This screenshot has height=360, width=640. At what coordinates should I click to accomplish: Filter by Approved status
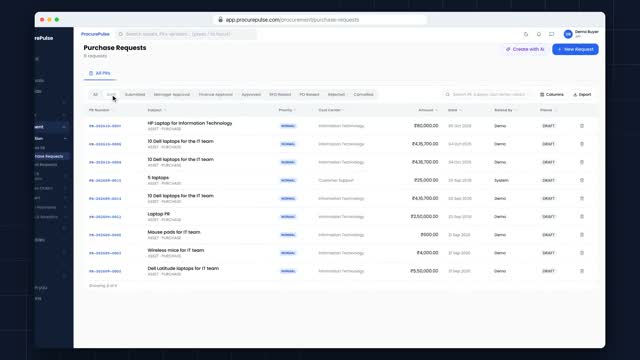[x=251, y=95]
